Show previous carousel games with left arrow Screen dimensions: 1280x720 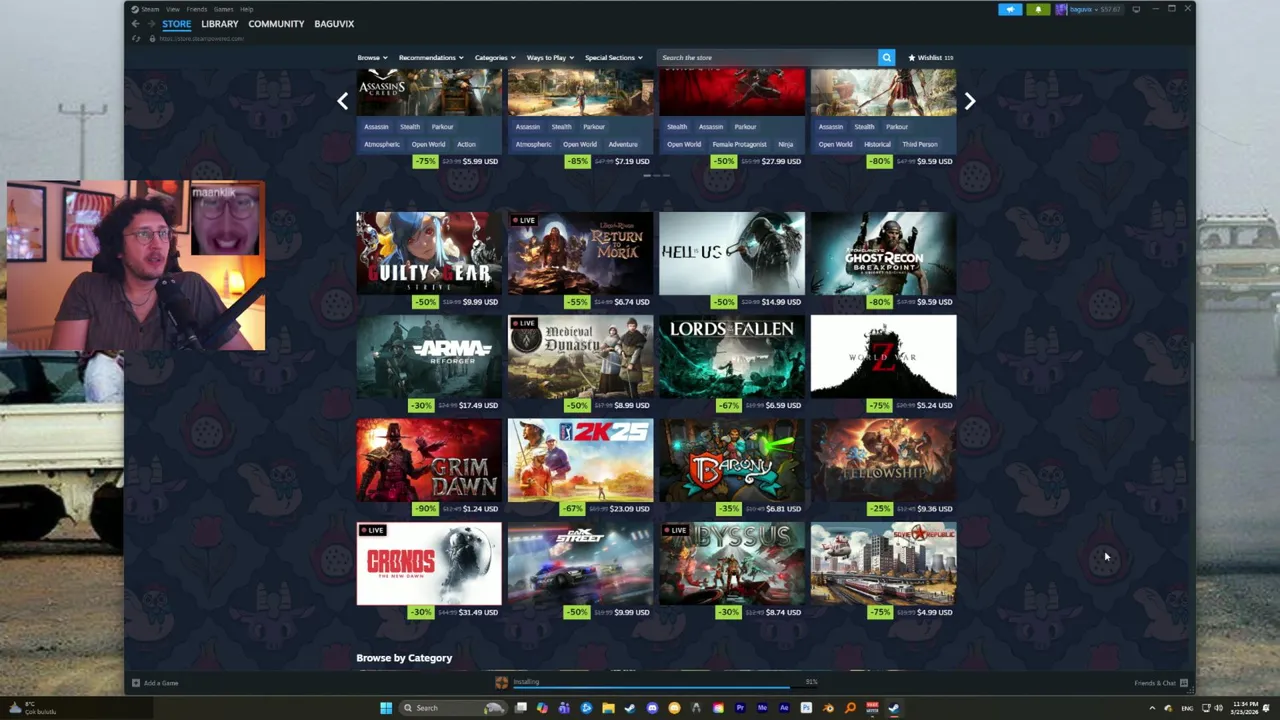tap(343, 101)
